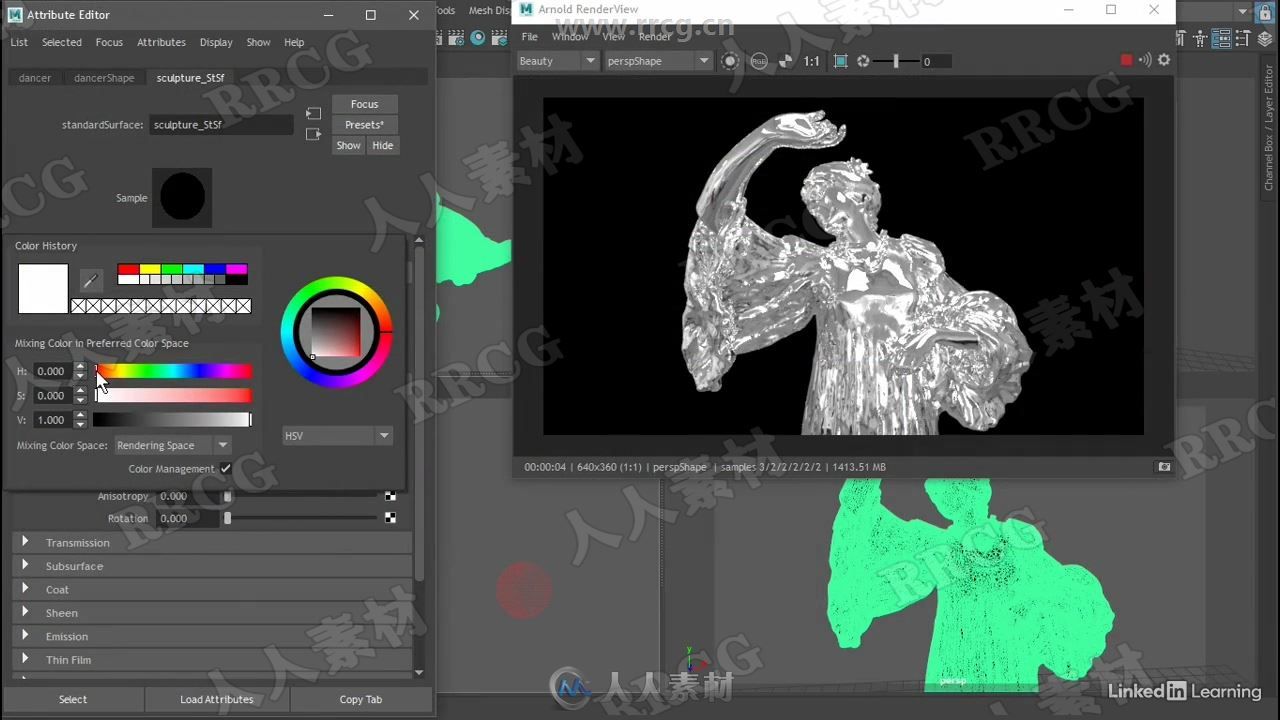
Task: Toggle RGB channel display in RenderView
Action: coord(758,61)
